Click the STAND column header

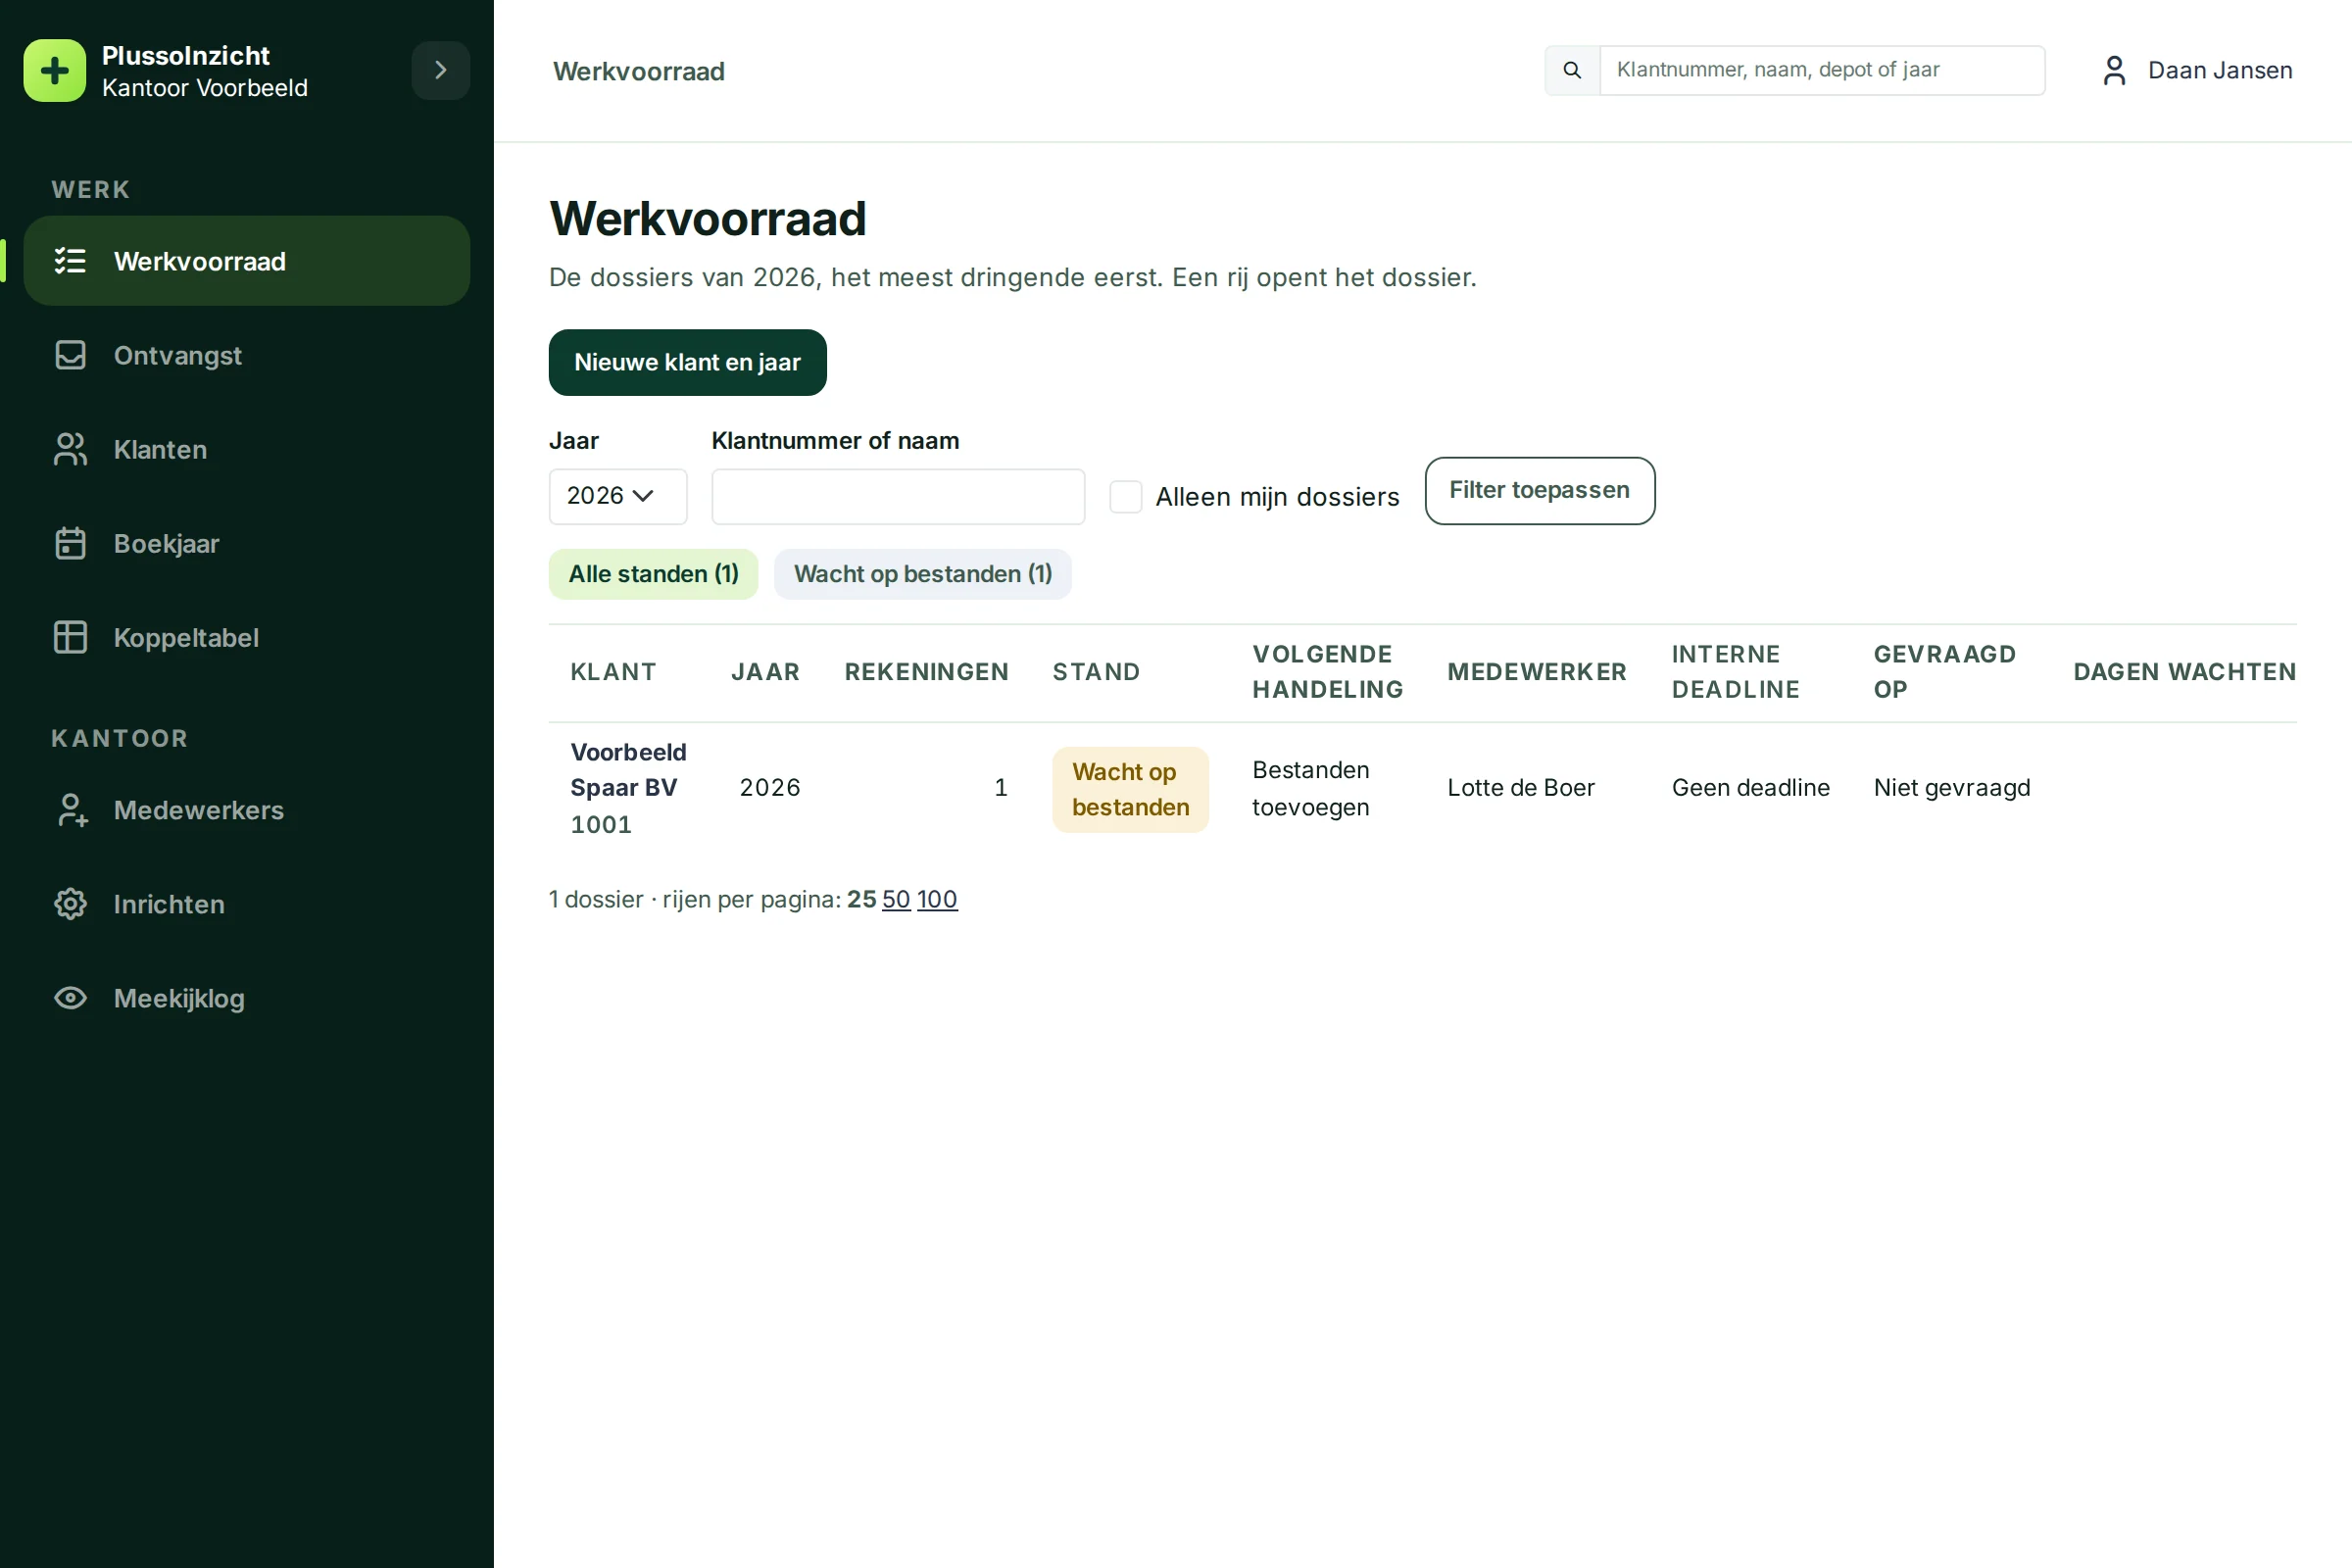pos(1096,672)
